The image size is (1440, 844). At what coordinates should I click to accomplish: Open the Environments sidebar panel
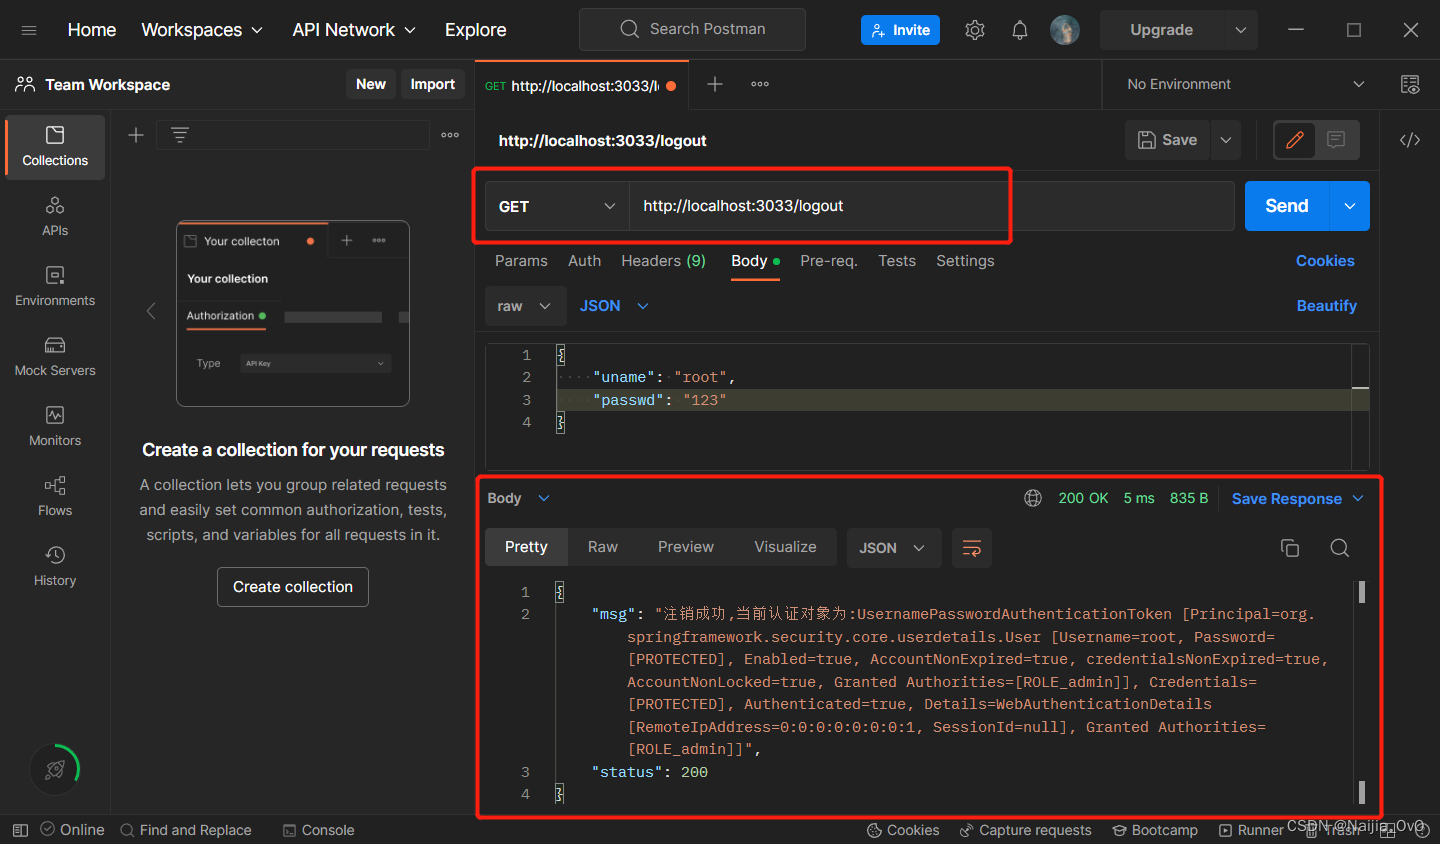(x=55, y=287)
